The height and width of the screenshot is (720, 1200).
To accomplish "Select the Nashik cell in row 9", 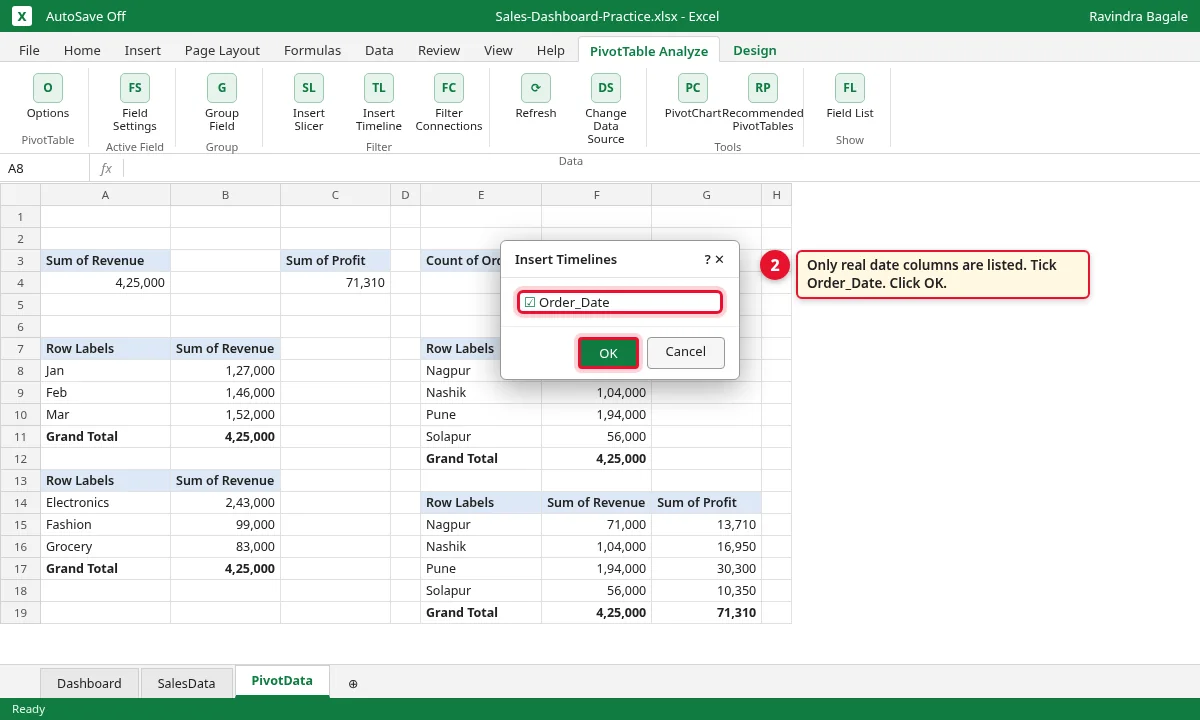I will click(481, 393).
